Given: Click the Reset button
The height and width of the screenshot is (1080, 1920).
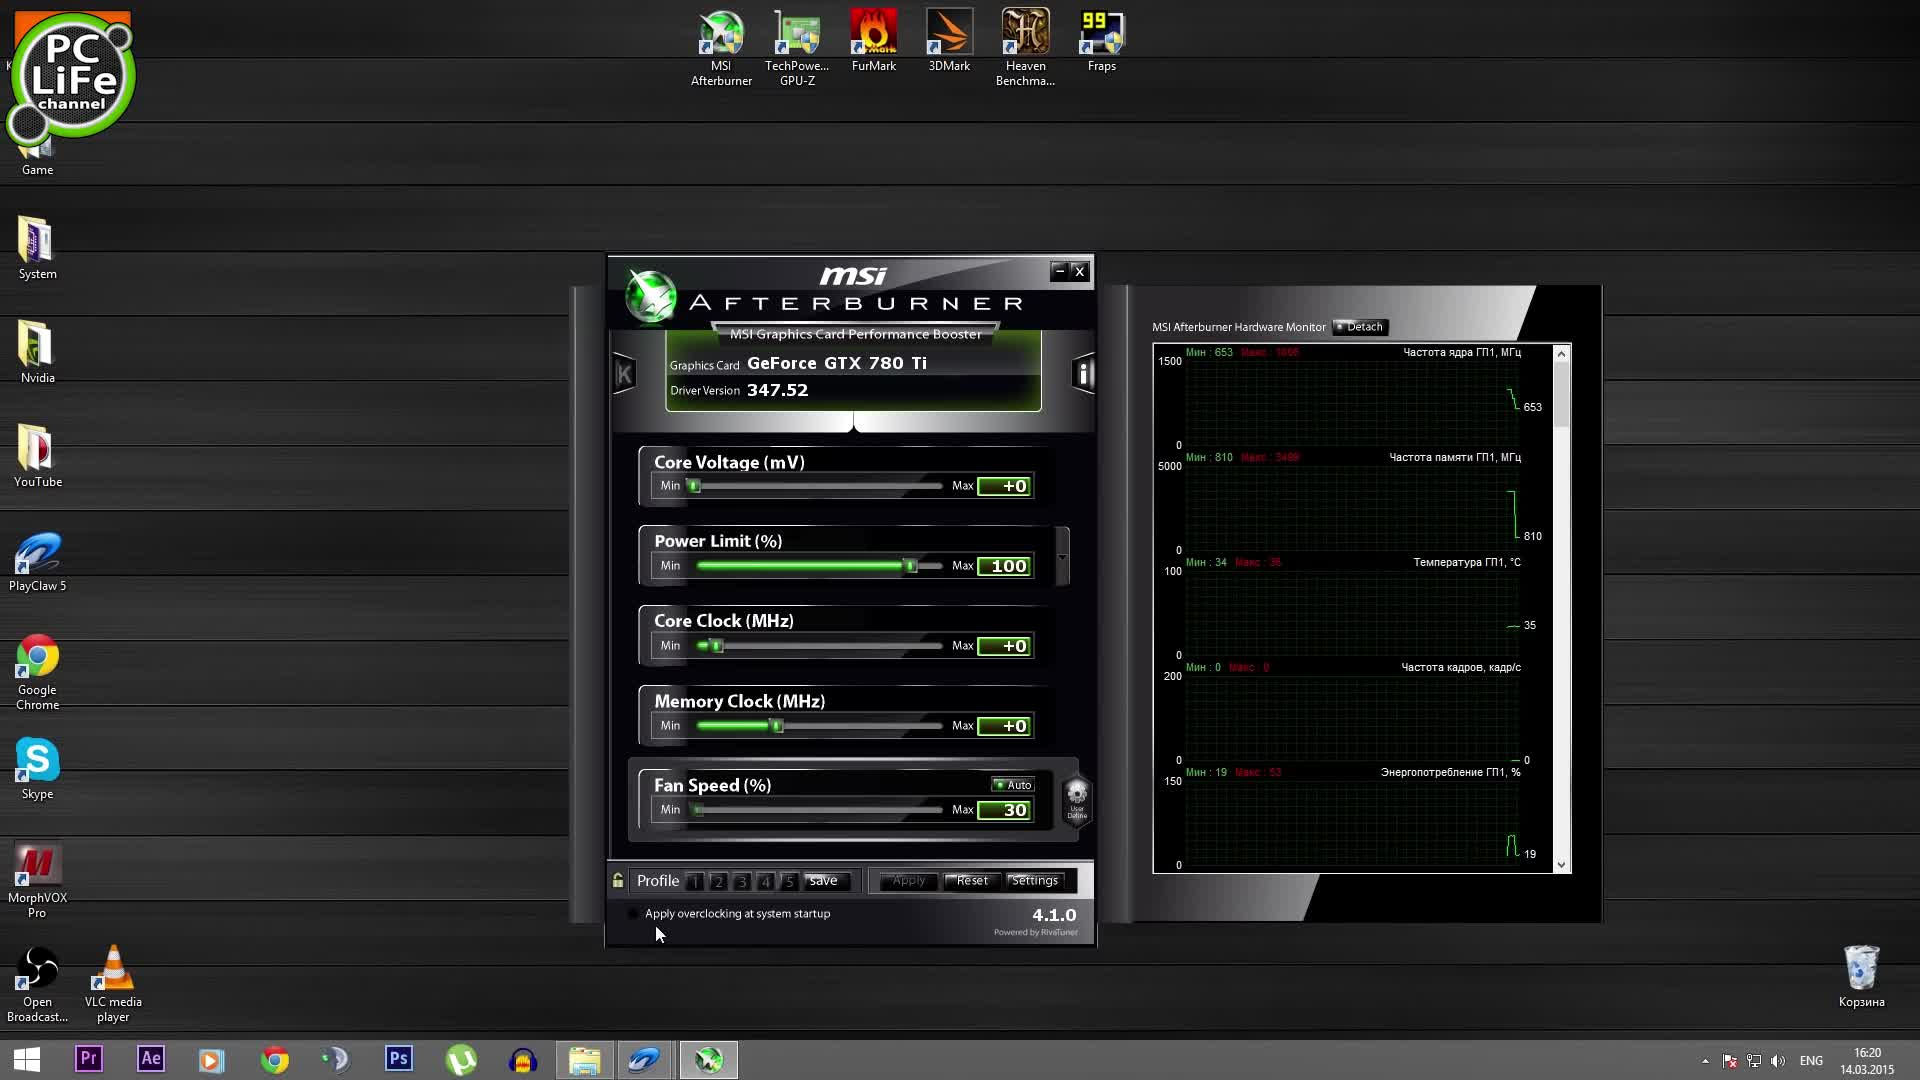Looking at the screenshot, I should click(971, 881).
